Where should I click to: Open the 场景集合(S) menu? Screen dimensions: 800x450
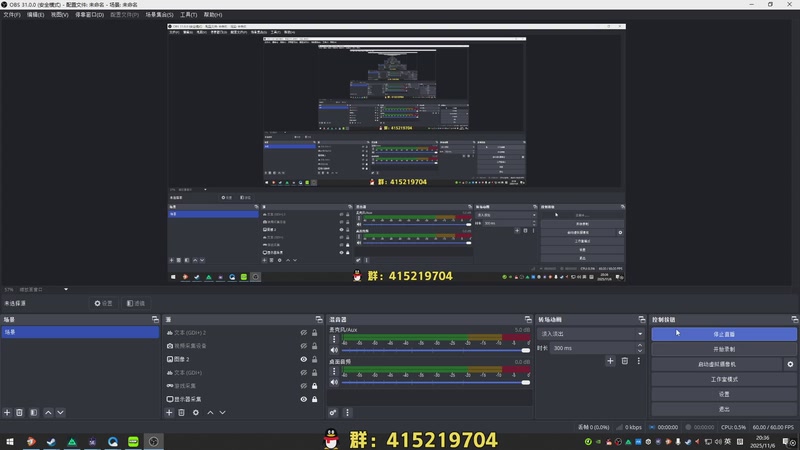pyautogui.click(x=159, y=15)
